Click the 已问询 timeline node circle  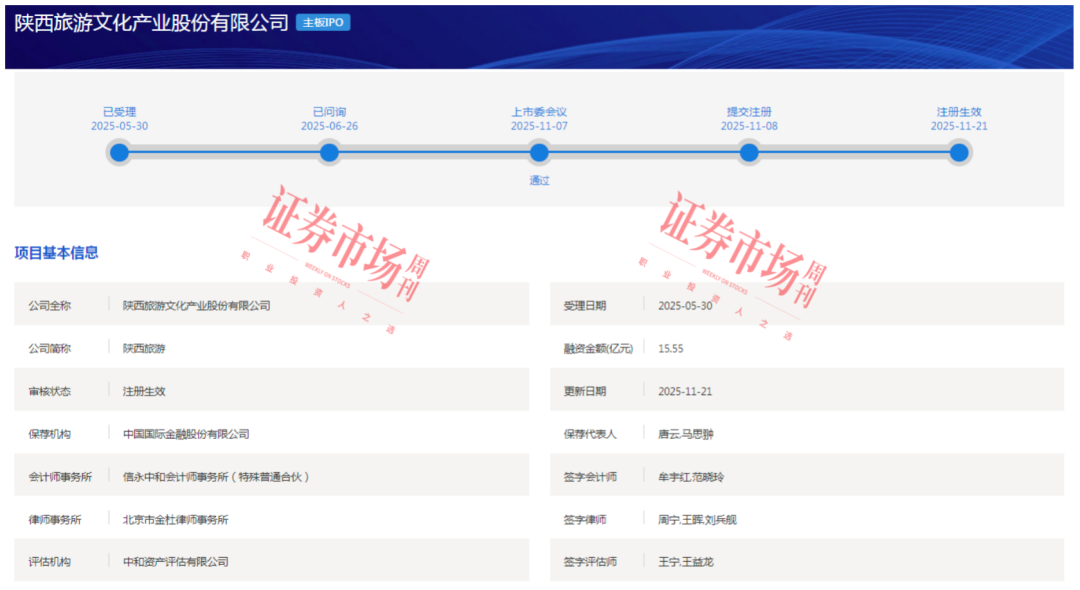[329, 153]
